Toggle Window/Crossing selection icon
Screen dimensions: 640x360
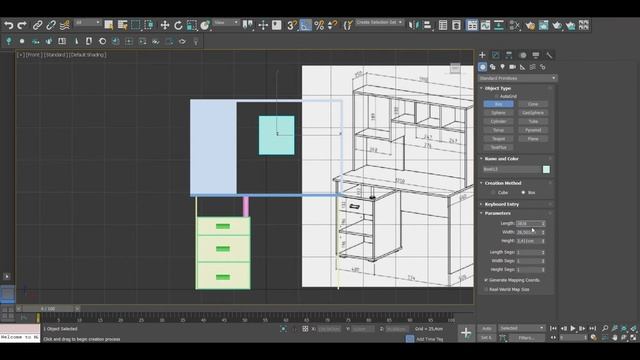coord(149,25)
